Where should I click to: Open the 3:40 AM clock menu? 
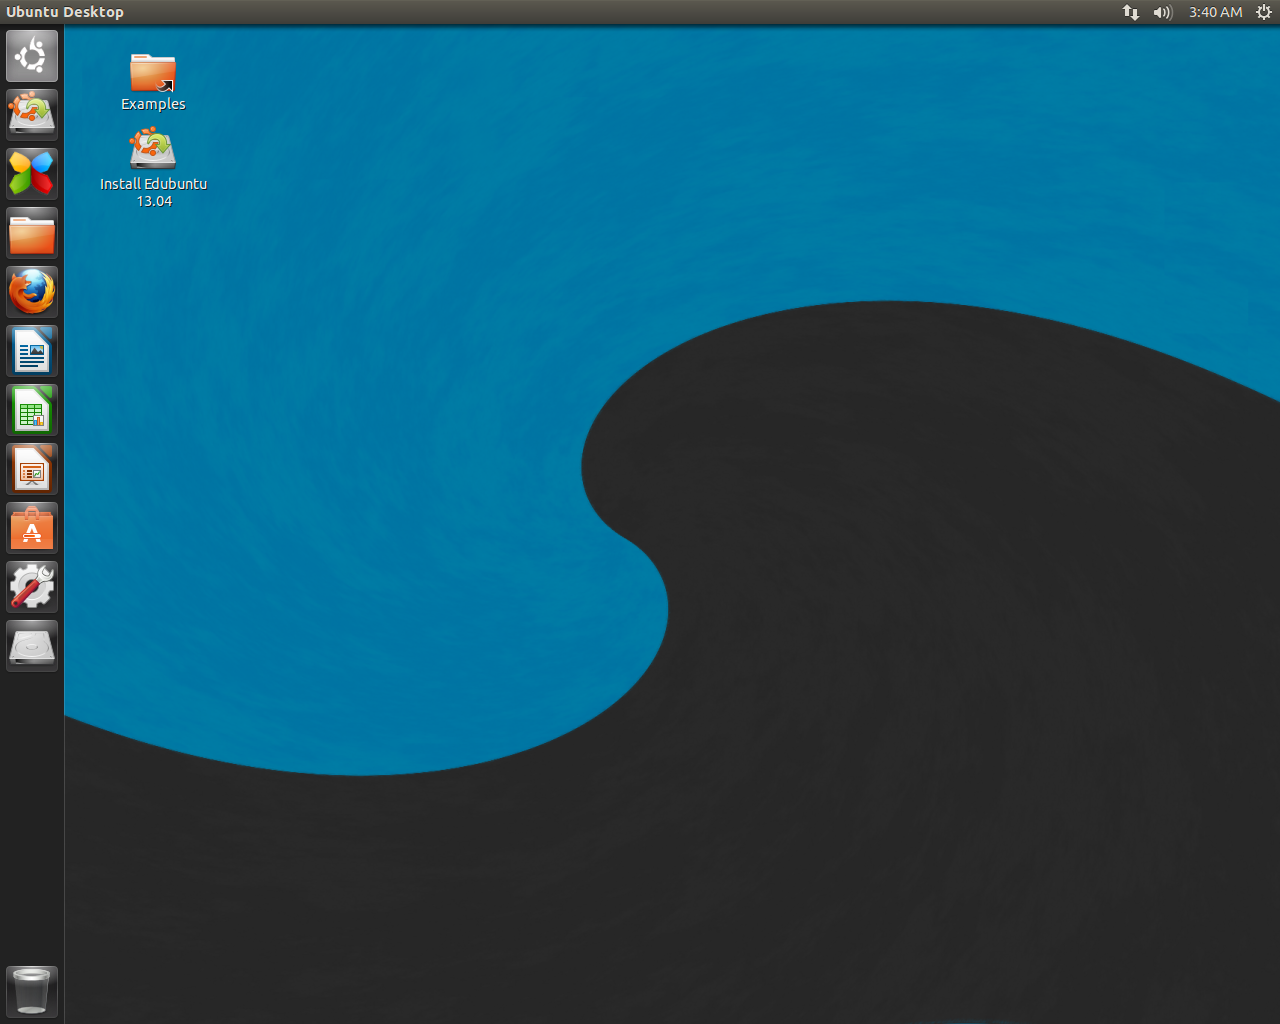pos(1216,12)
